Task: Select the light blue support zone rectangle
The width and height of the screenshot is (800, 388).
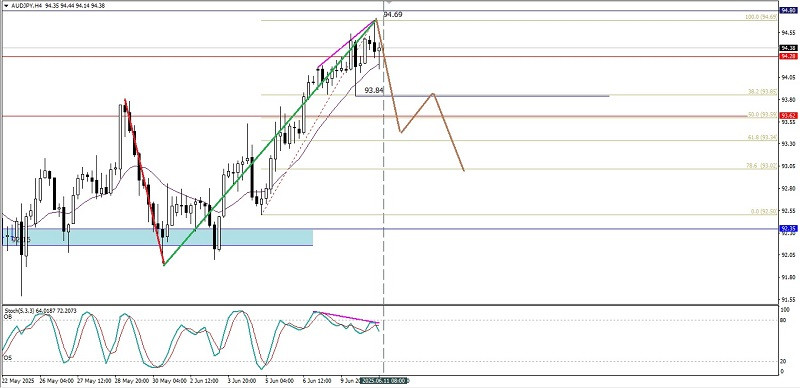Action: (158, 237)
